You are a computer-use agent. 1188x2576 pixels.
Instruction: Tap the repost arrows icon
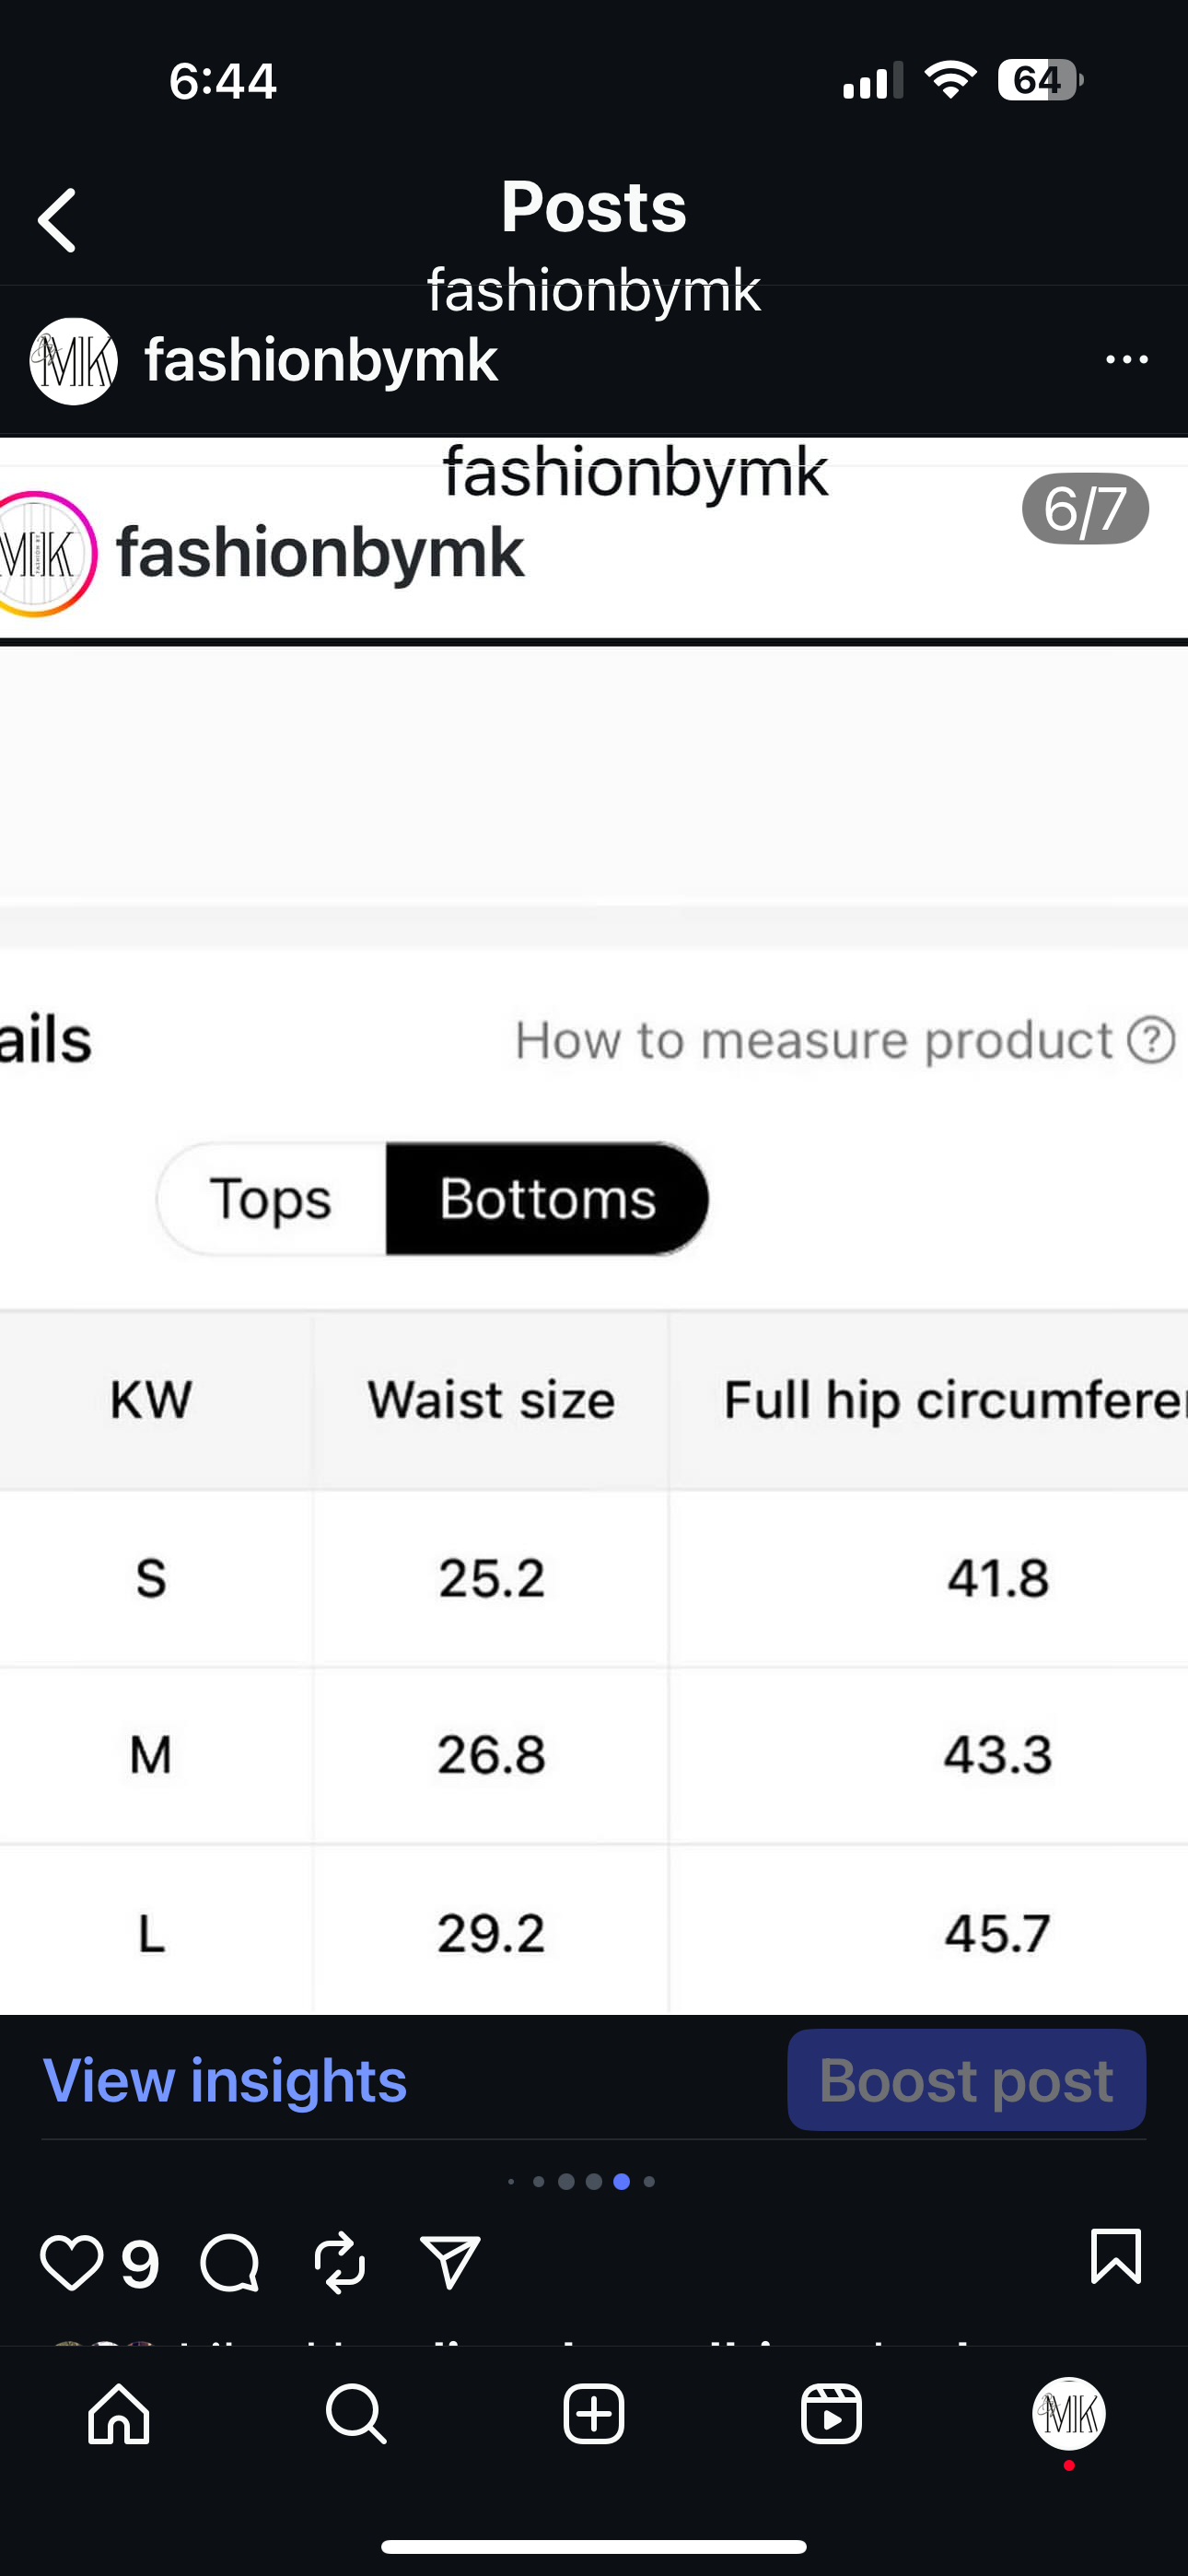(x=340, y=2262)
